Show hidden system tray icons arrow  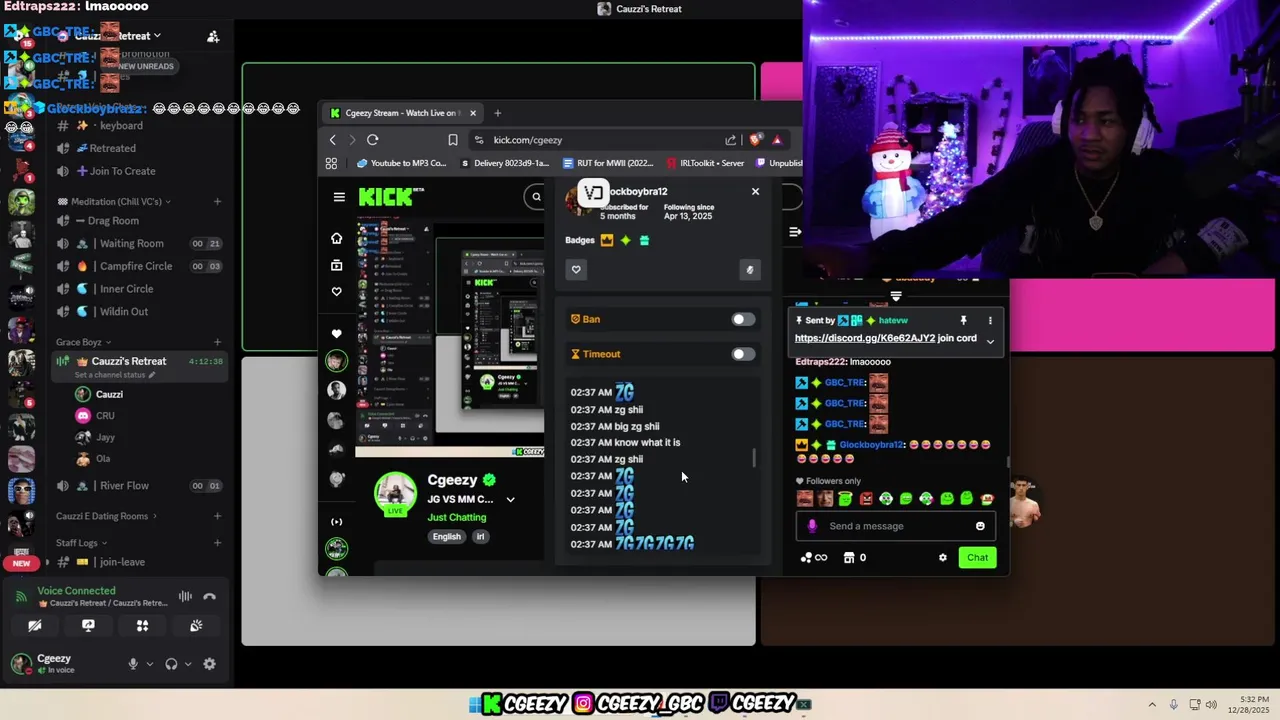point(1152,705)
